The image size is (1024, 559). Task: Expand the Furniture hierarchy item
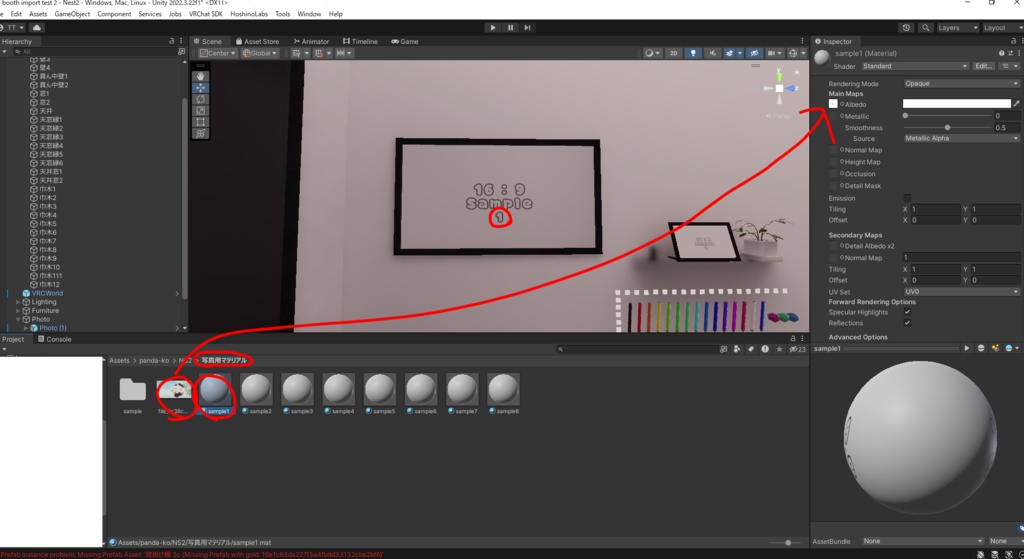[x=18, y=311]
